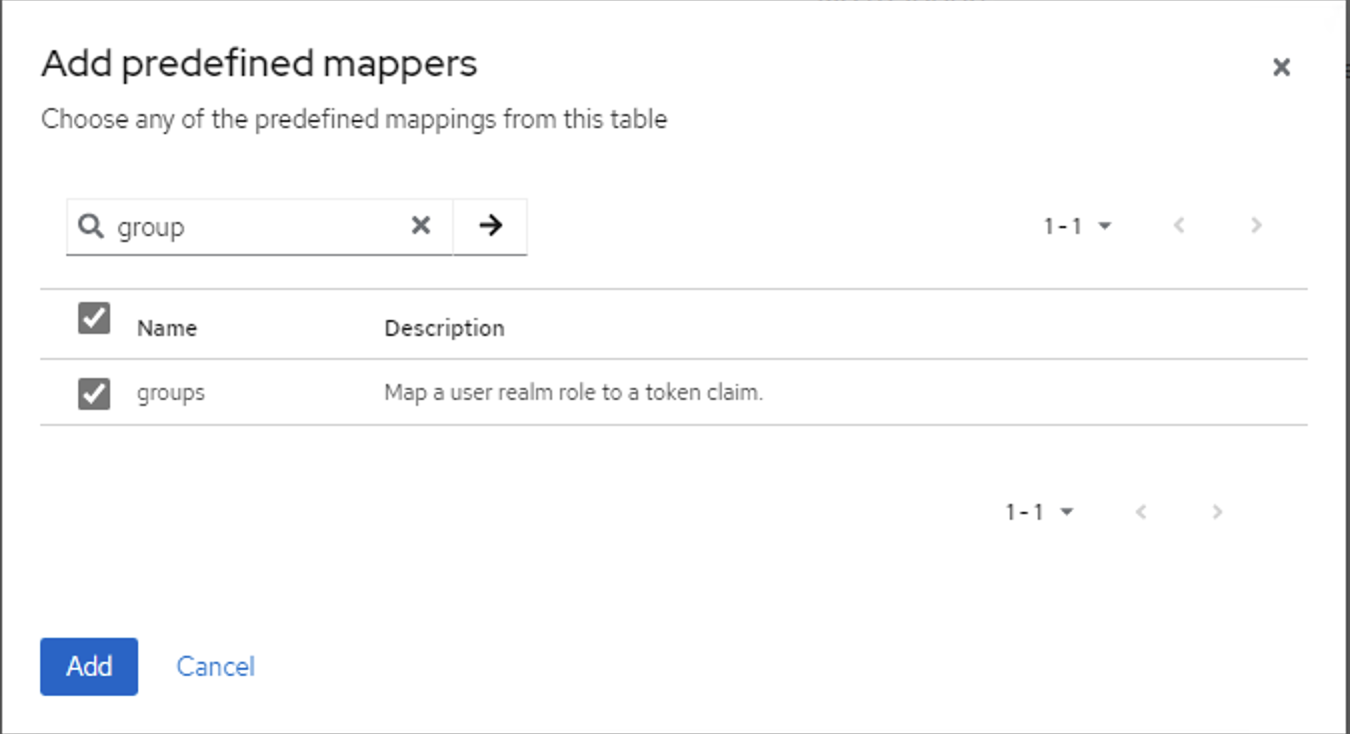Viewport: 1350px width, 734px height.
Task: Open the top 1-1 per-page dropdown
Action: 1078,227
